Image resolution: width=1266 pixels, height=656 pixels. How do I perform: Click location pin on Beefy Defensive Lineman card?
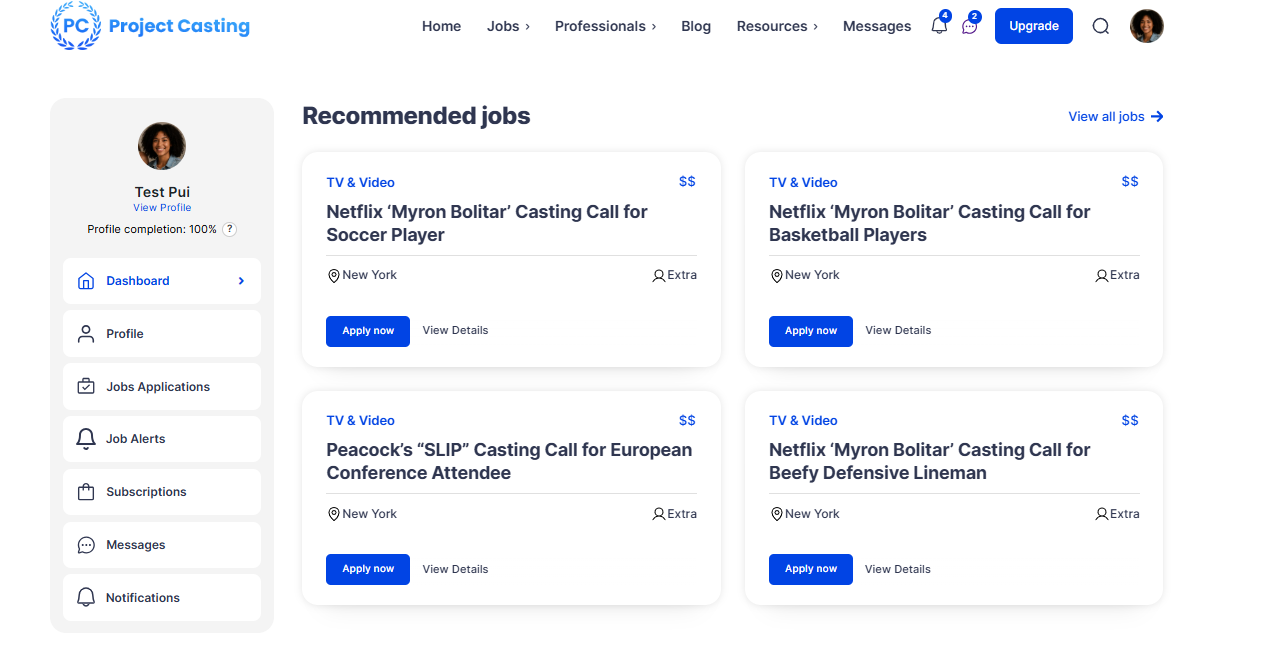click(776, 514)
